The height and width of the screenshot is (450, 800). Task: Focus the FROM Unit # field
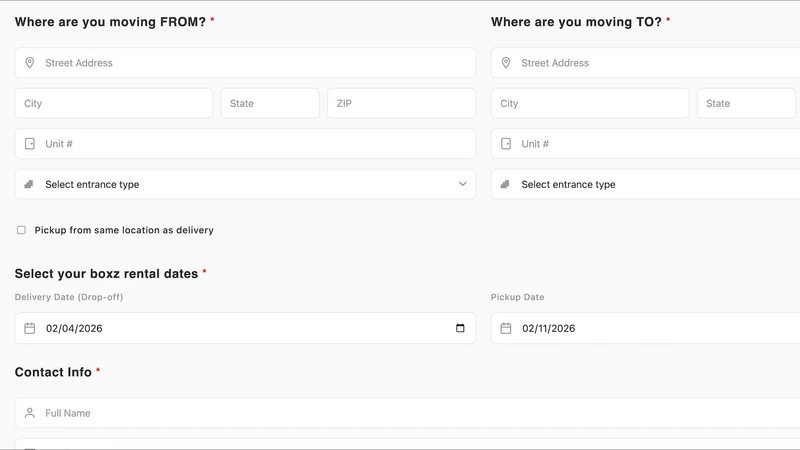point(245,144)
